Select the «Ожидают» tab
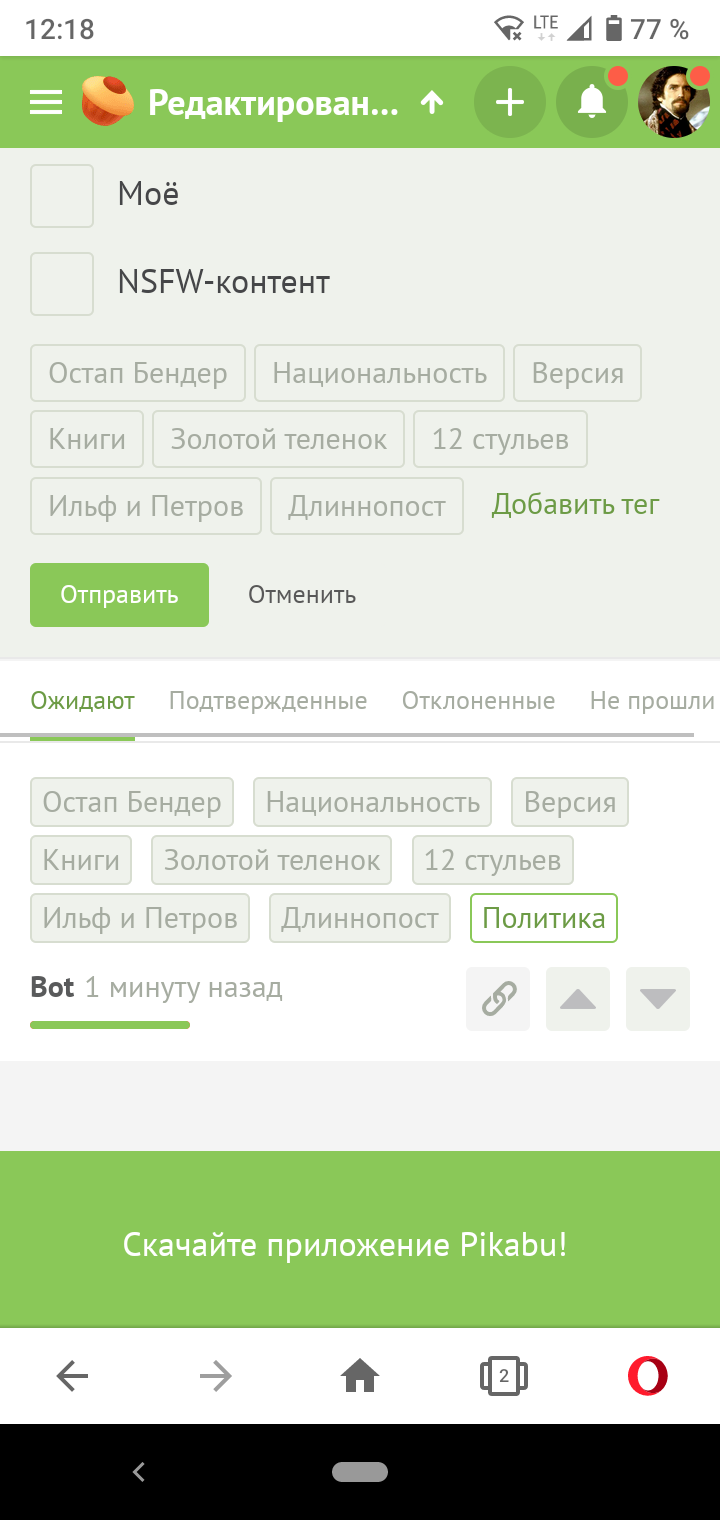 82,701
